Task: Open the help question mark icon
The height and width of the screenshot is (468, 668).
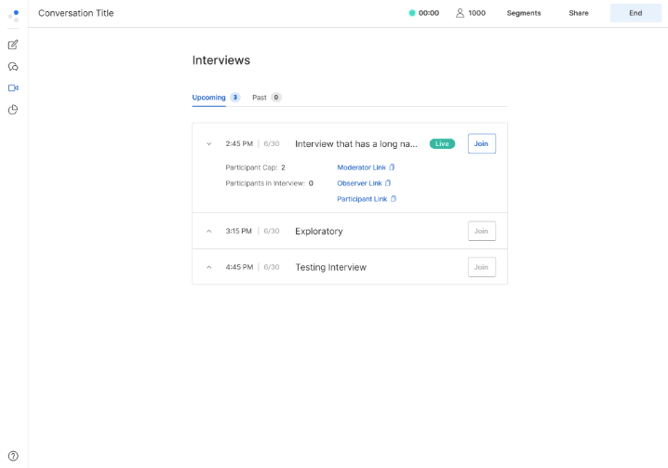Action: click(x=13, y=456)
